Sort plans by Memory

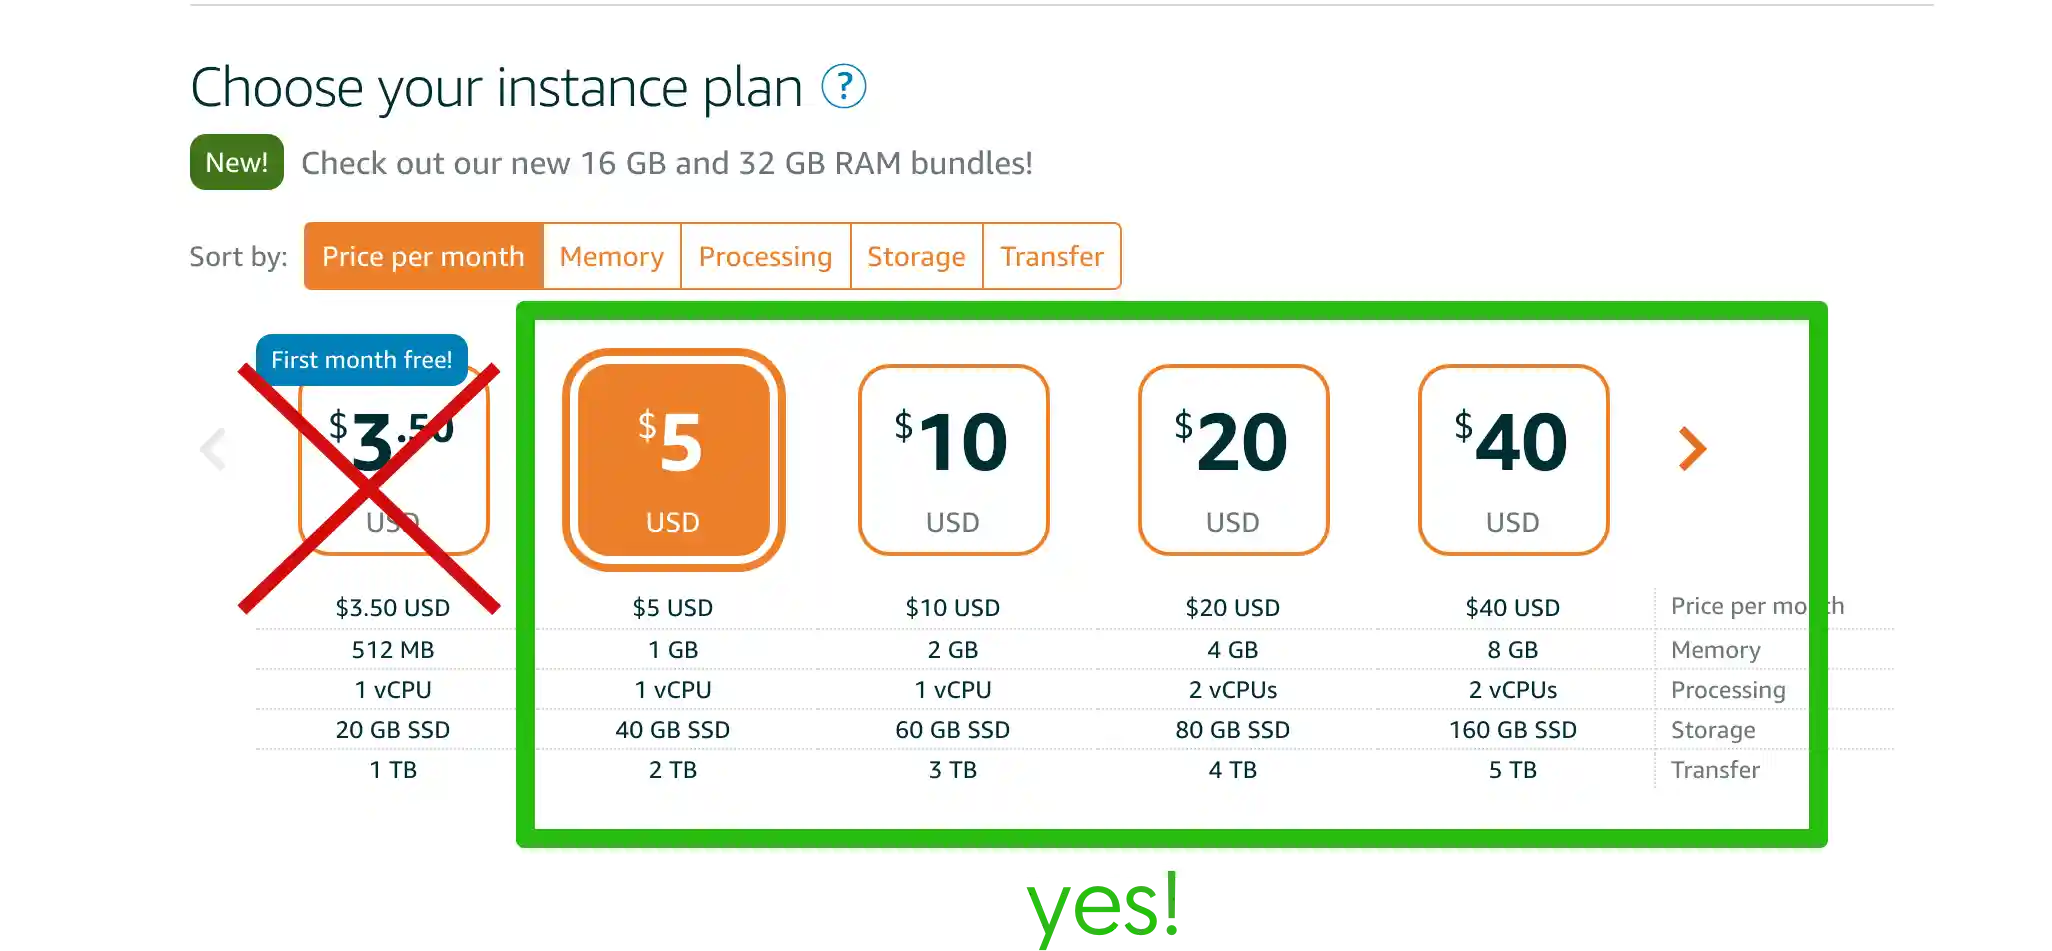coord(611,257)
